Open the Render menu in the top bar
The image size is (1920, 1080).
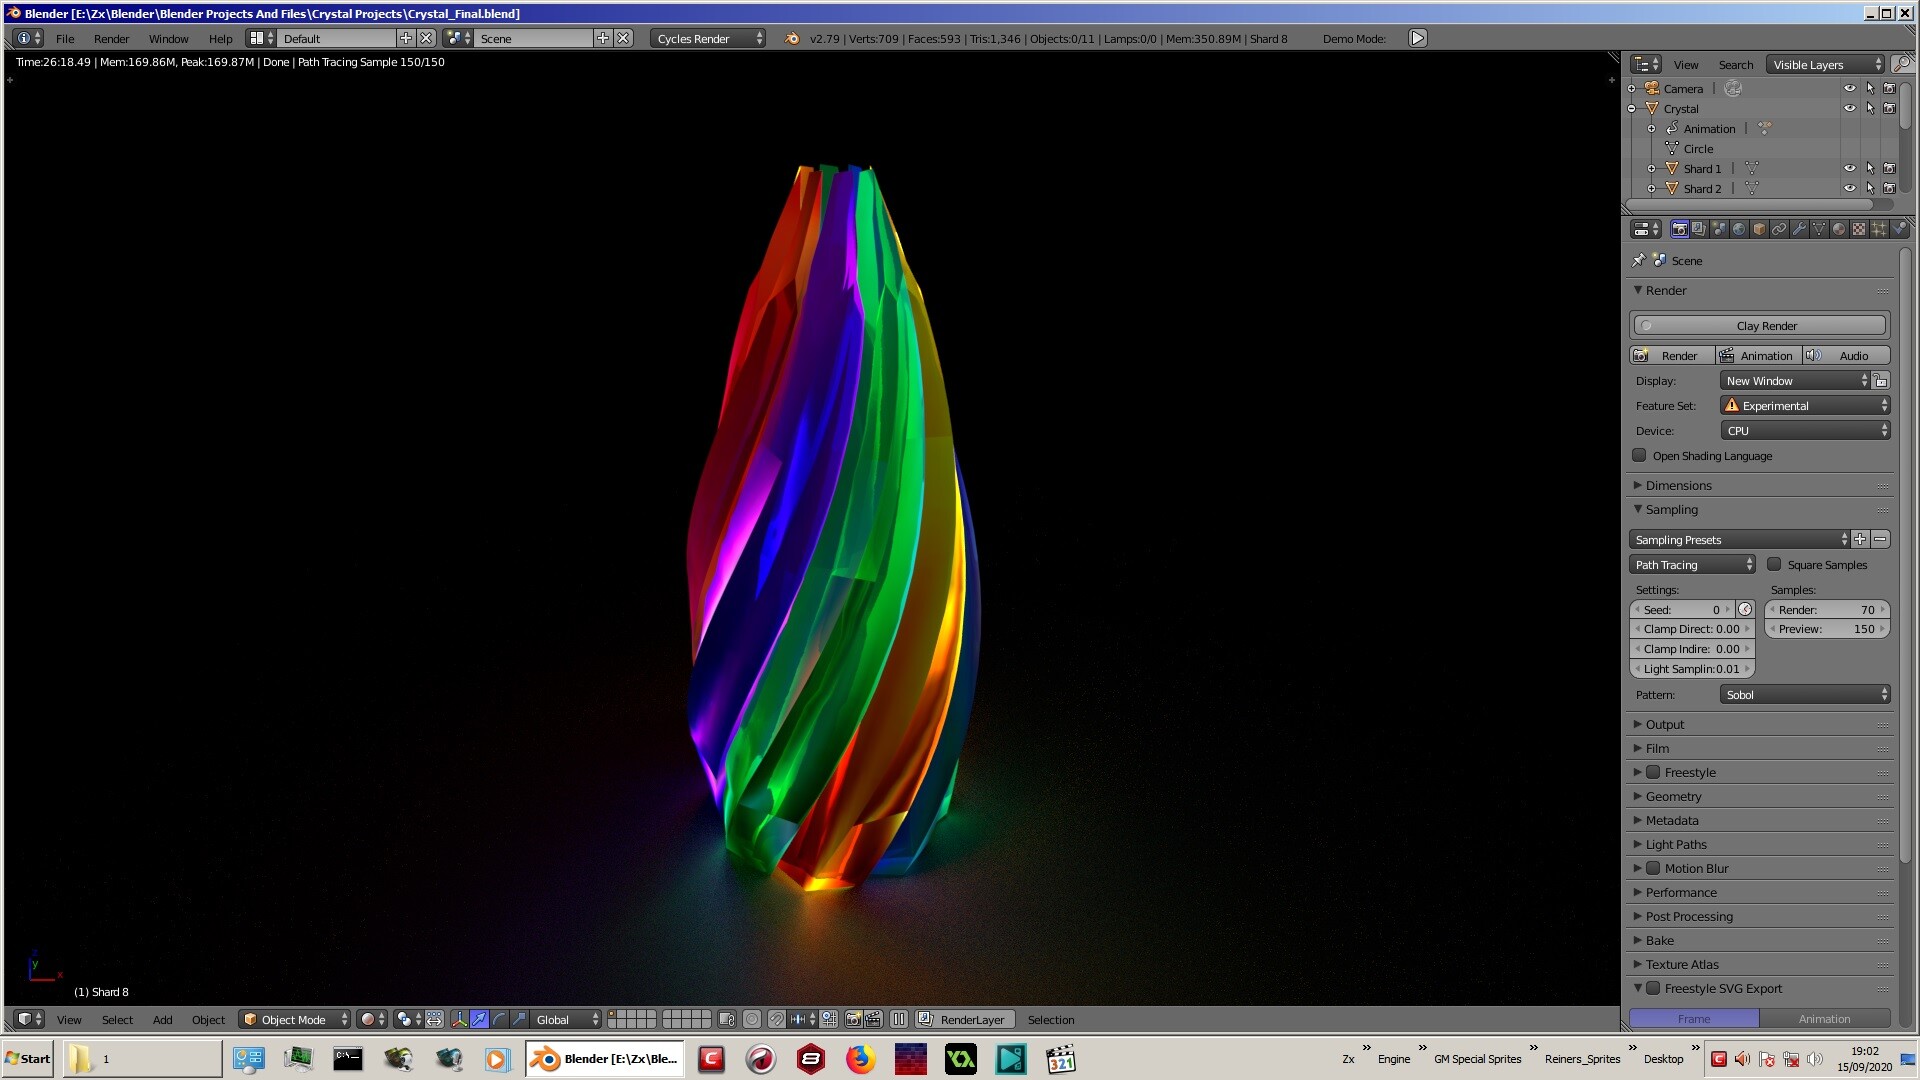click(111, 38)
